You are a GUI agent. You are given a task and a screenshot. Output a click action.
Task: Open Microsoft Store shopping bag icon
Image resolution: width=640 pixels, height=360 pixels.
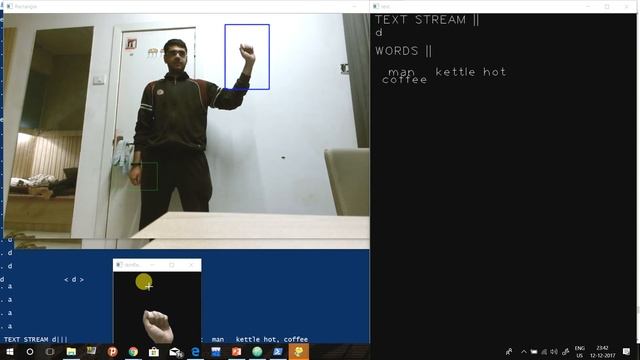[x=154, y=351]
